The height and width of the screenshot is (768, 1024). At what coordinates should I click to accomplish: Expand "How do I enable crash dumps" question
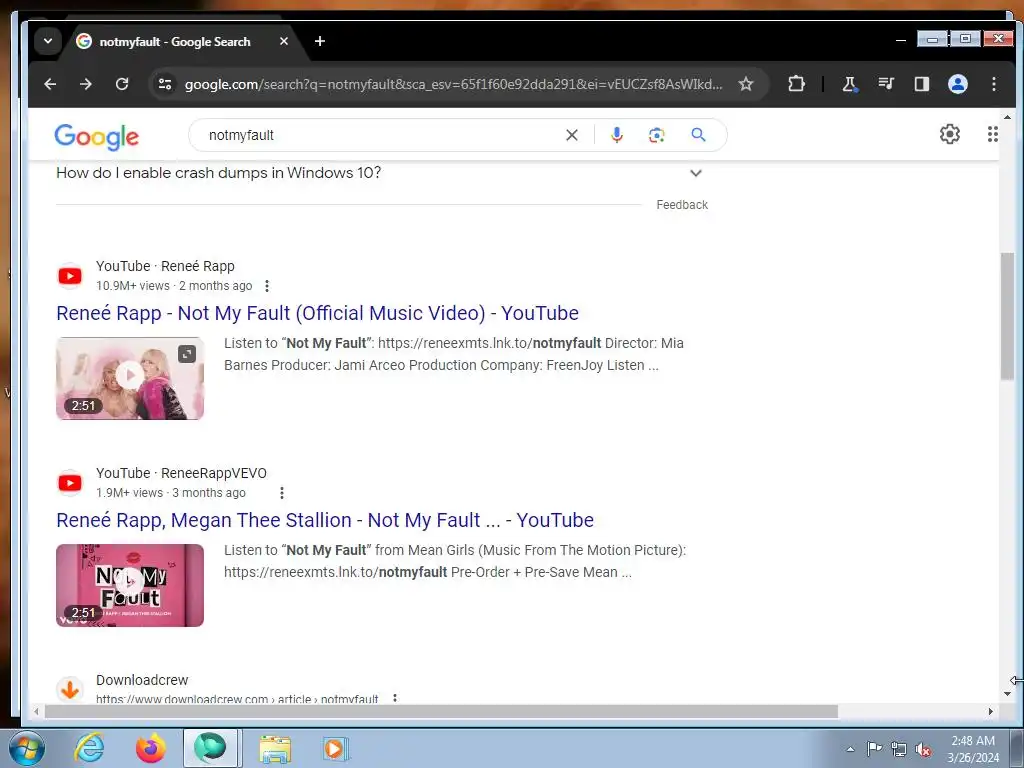(381, 173)
